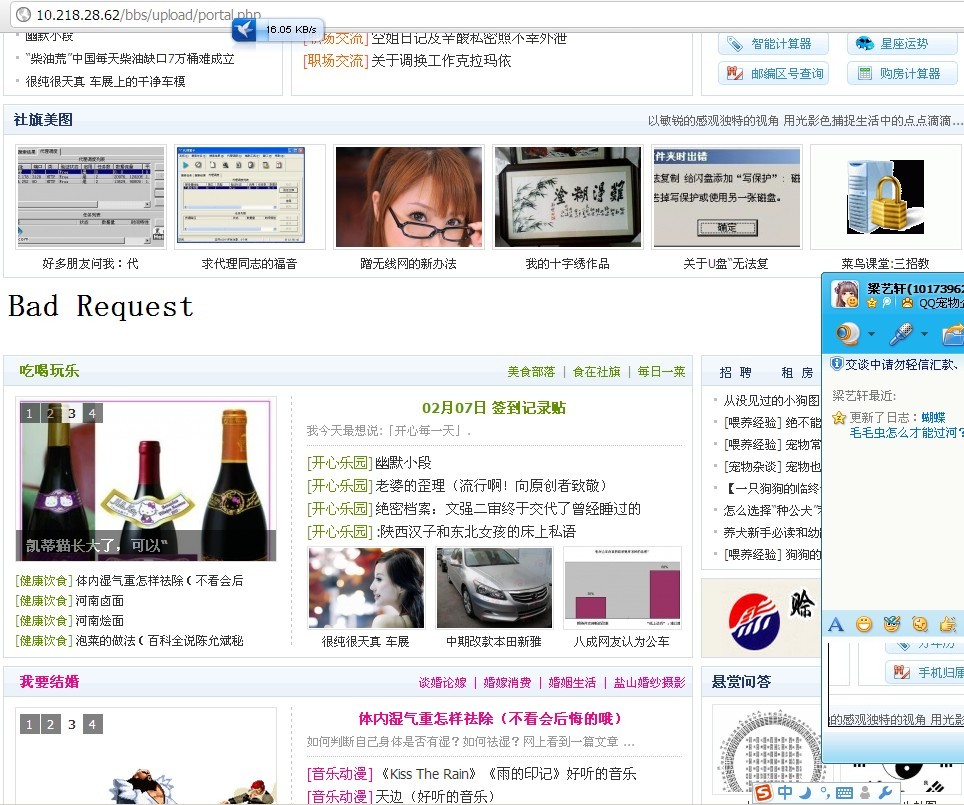Open the wrench settings icon on IME bar
964x805 pixels.
click(x=886, y=793)
